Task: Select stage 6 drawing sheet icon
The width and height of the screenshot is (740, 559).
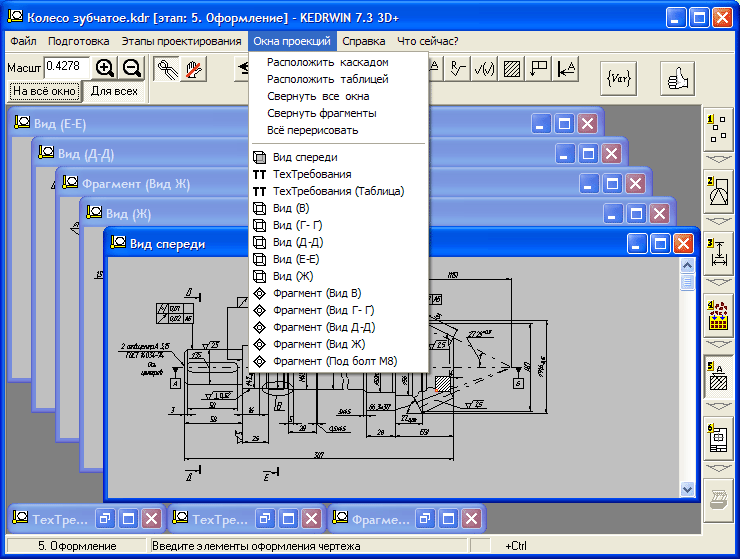Action: (717, 439)
